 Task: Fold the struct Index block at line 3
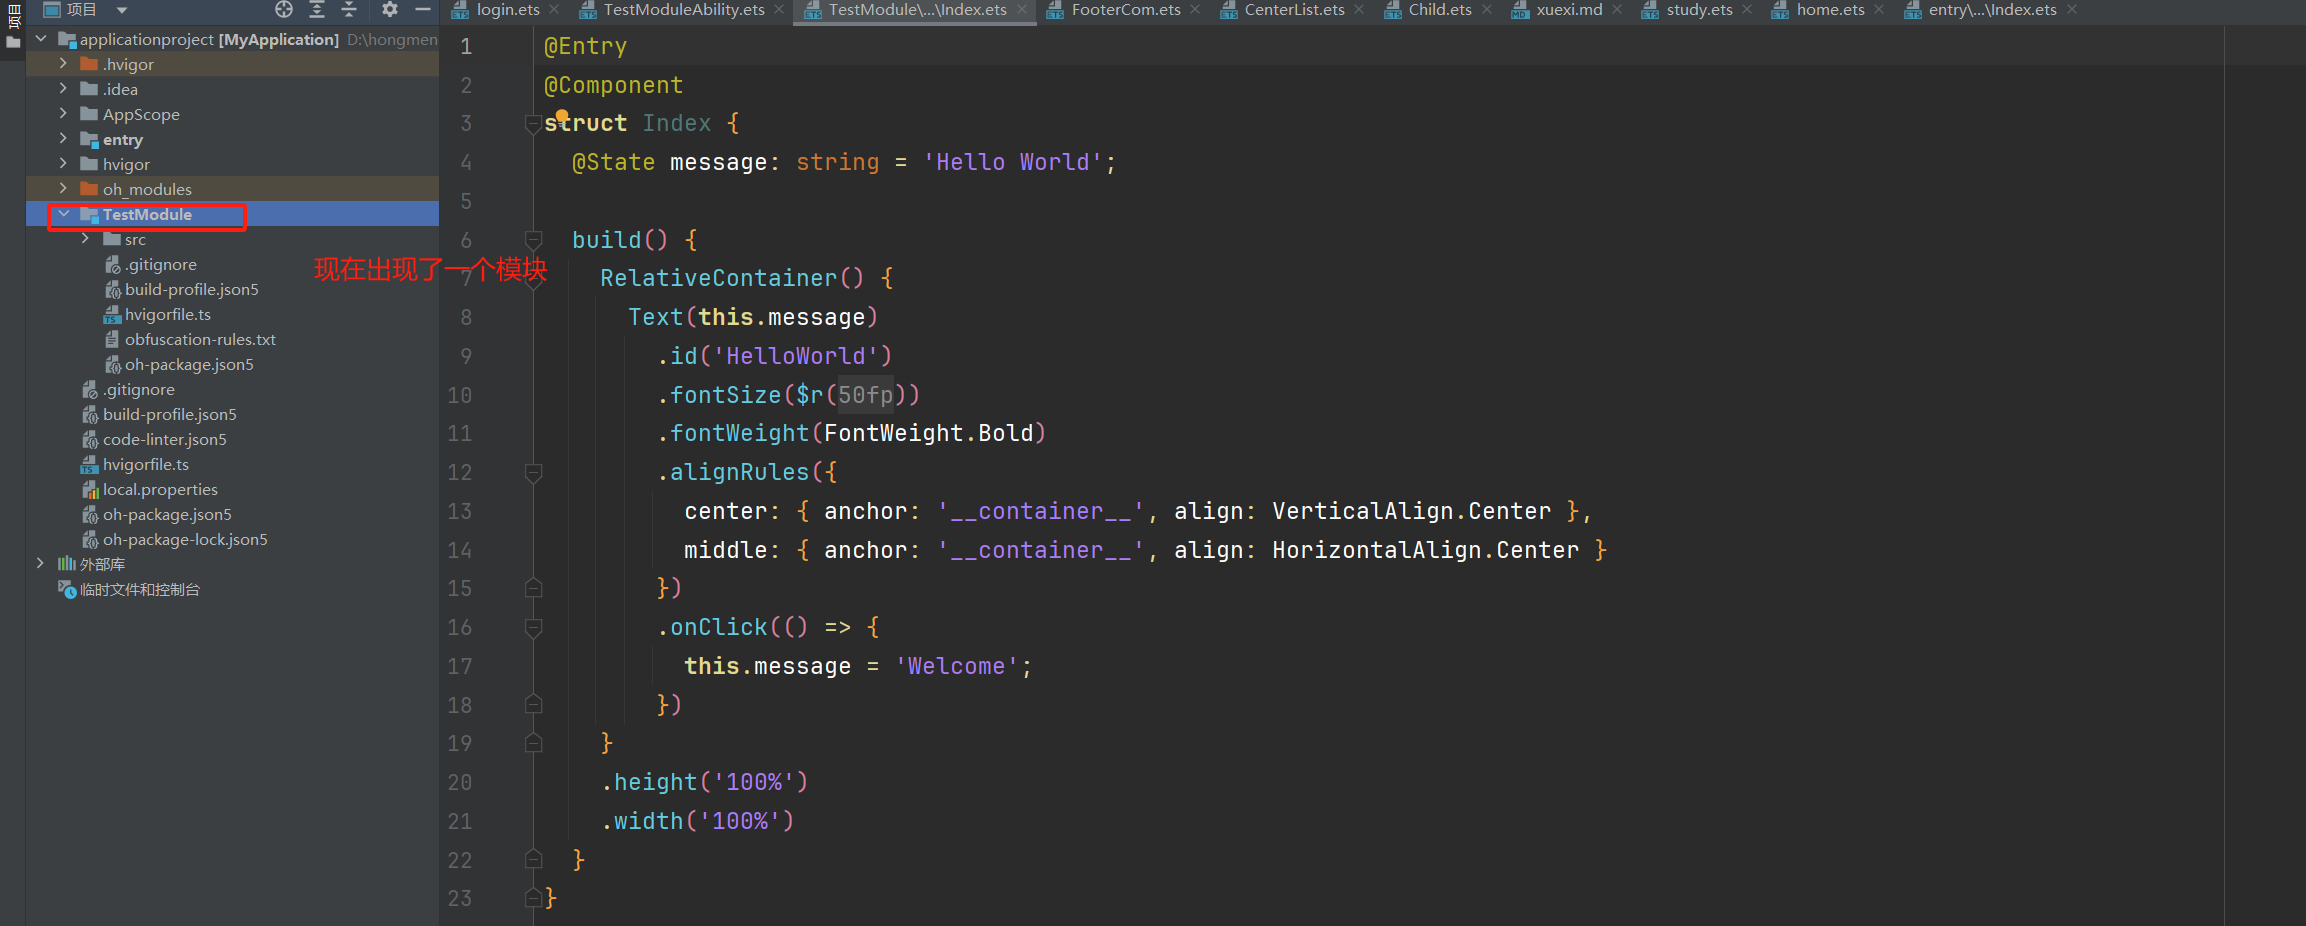(533, 124)
